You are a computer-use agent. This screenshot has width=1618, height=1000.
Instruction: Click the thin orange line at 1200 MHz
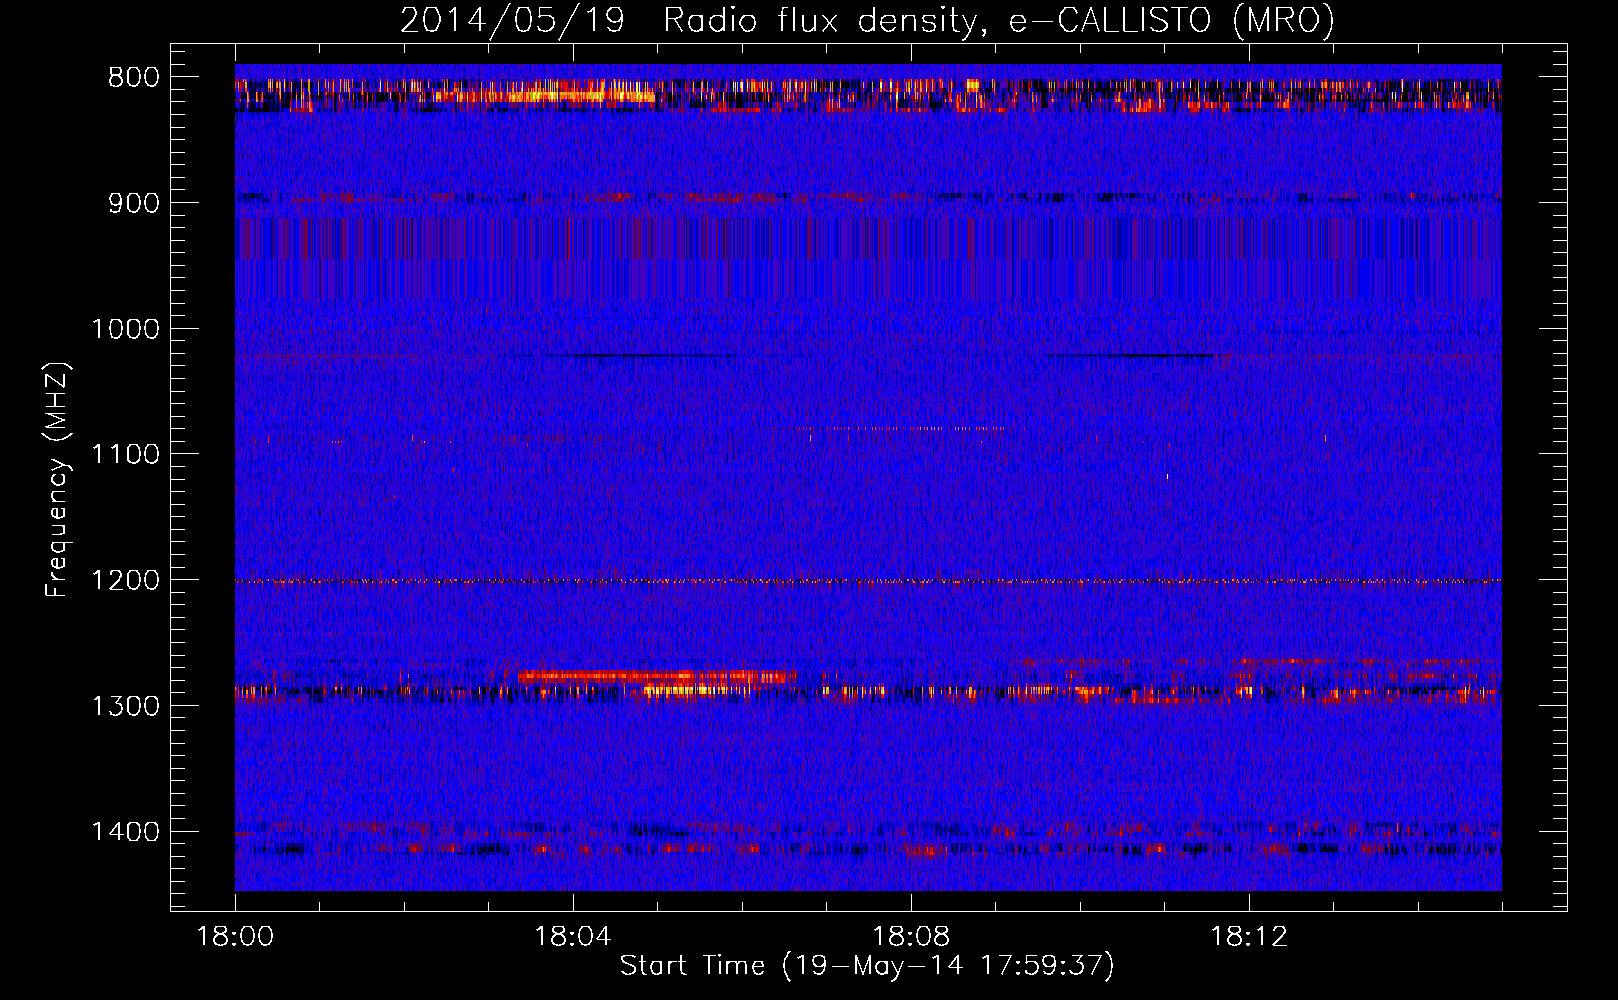868,581
